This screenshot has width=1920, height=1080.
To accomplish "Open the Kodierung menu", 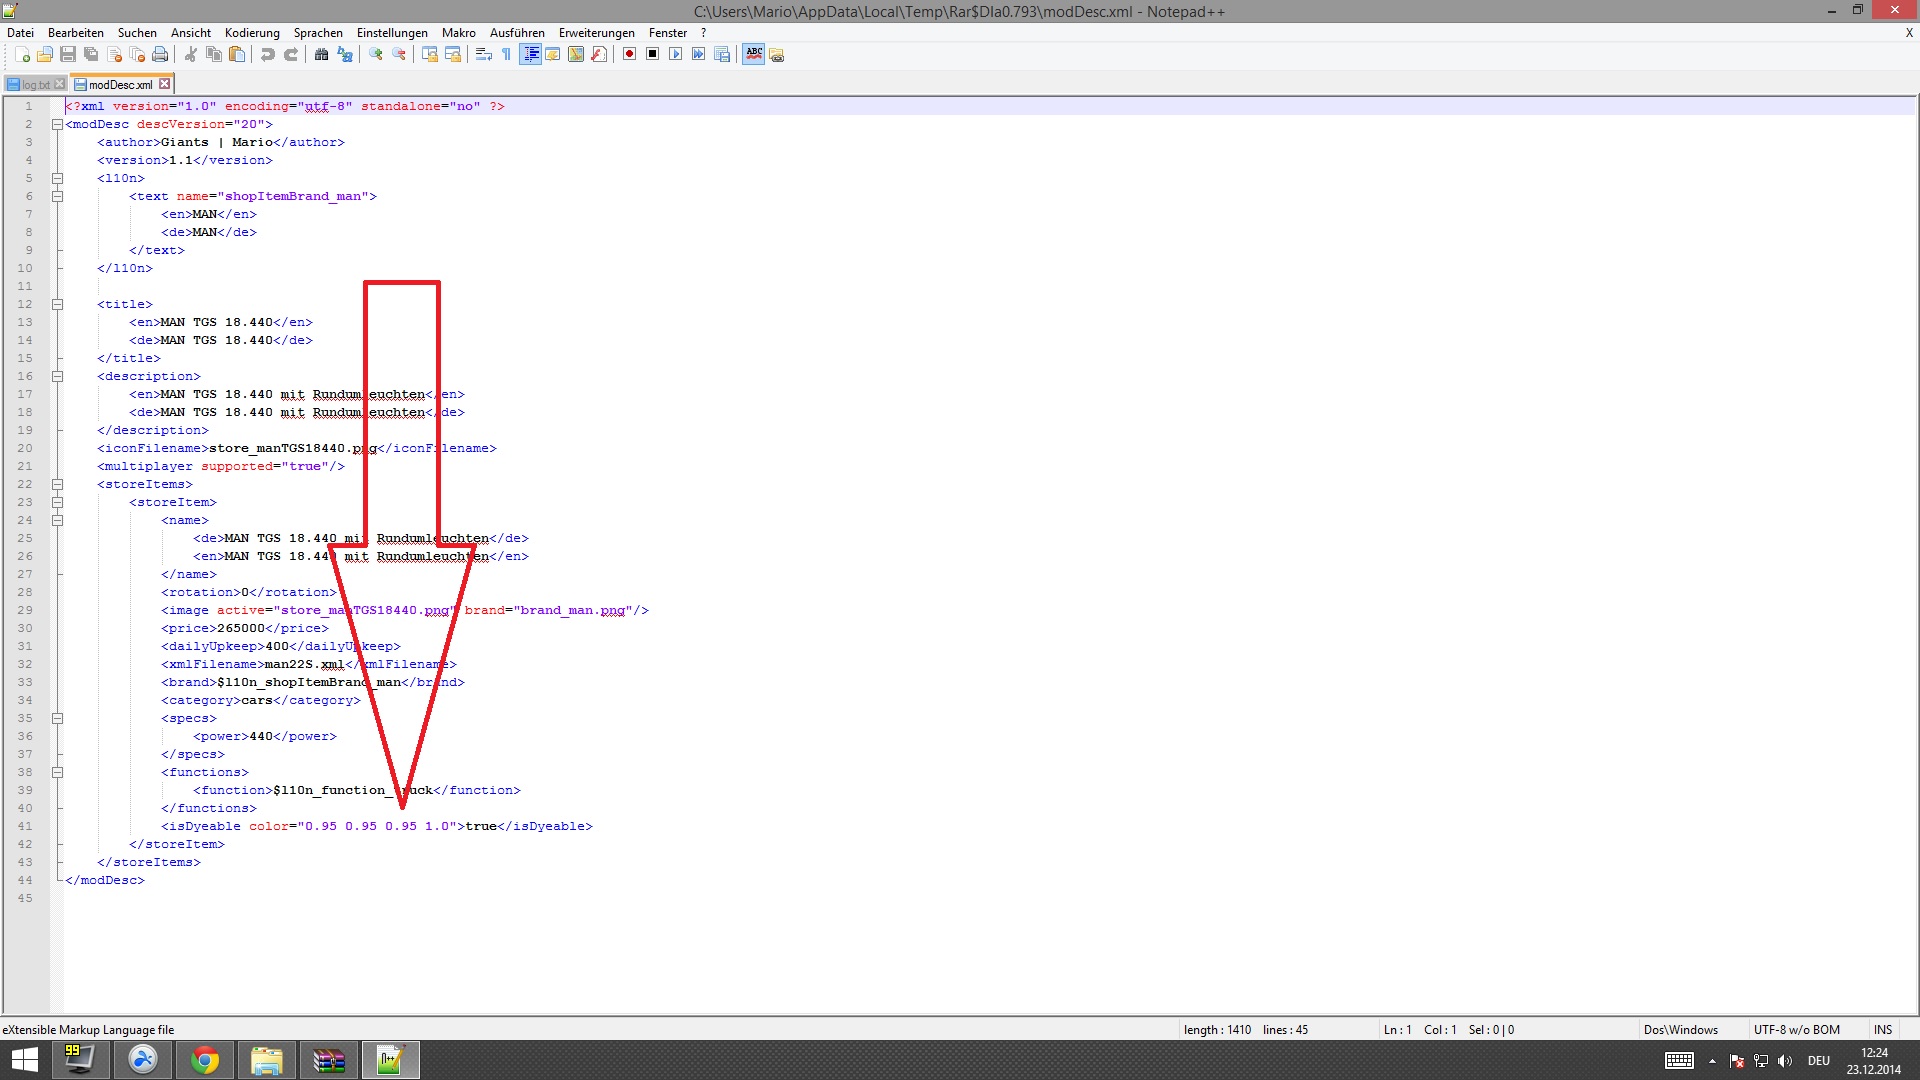I will coord(252,33).
